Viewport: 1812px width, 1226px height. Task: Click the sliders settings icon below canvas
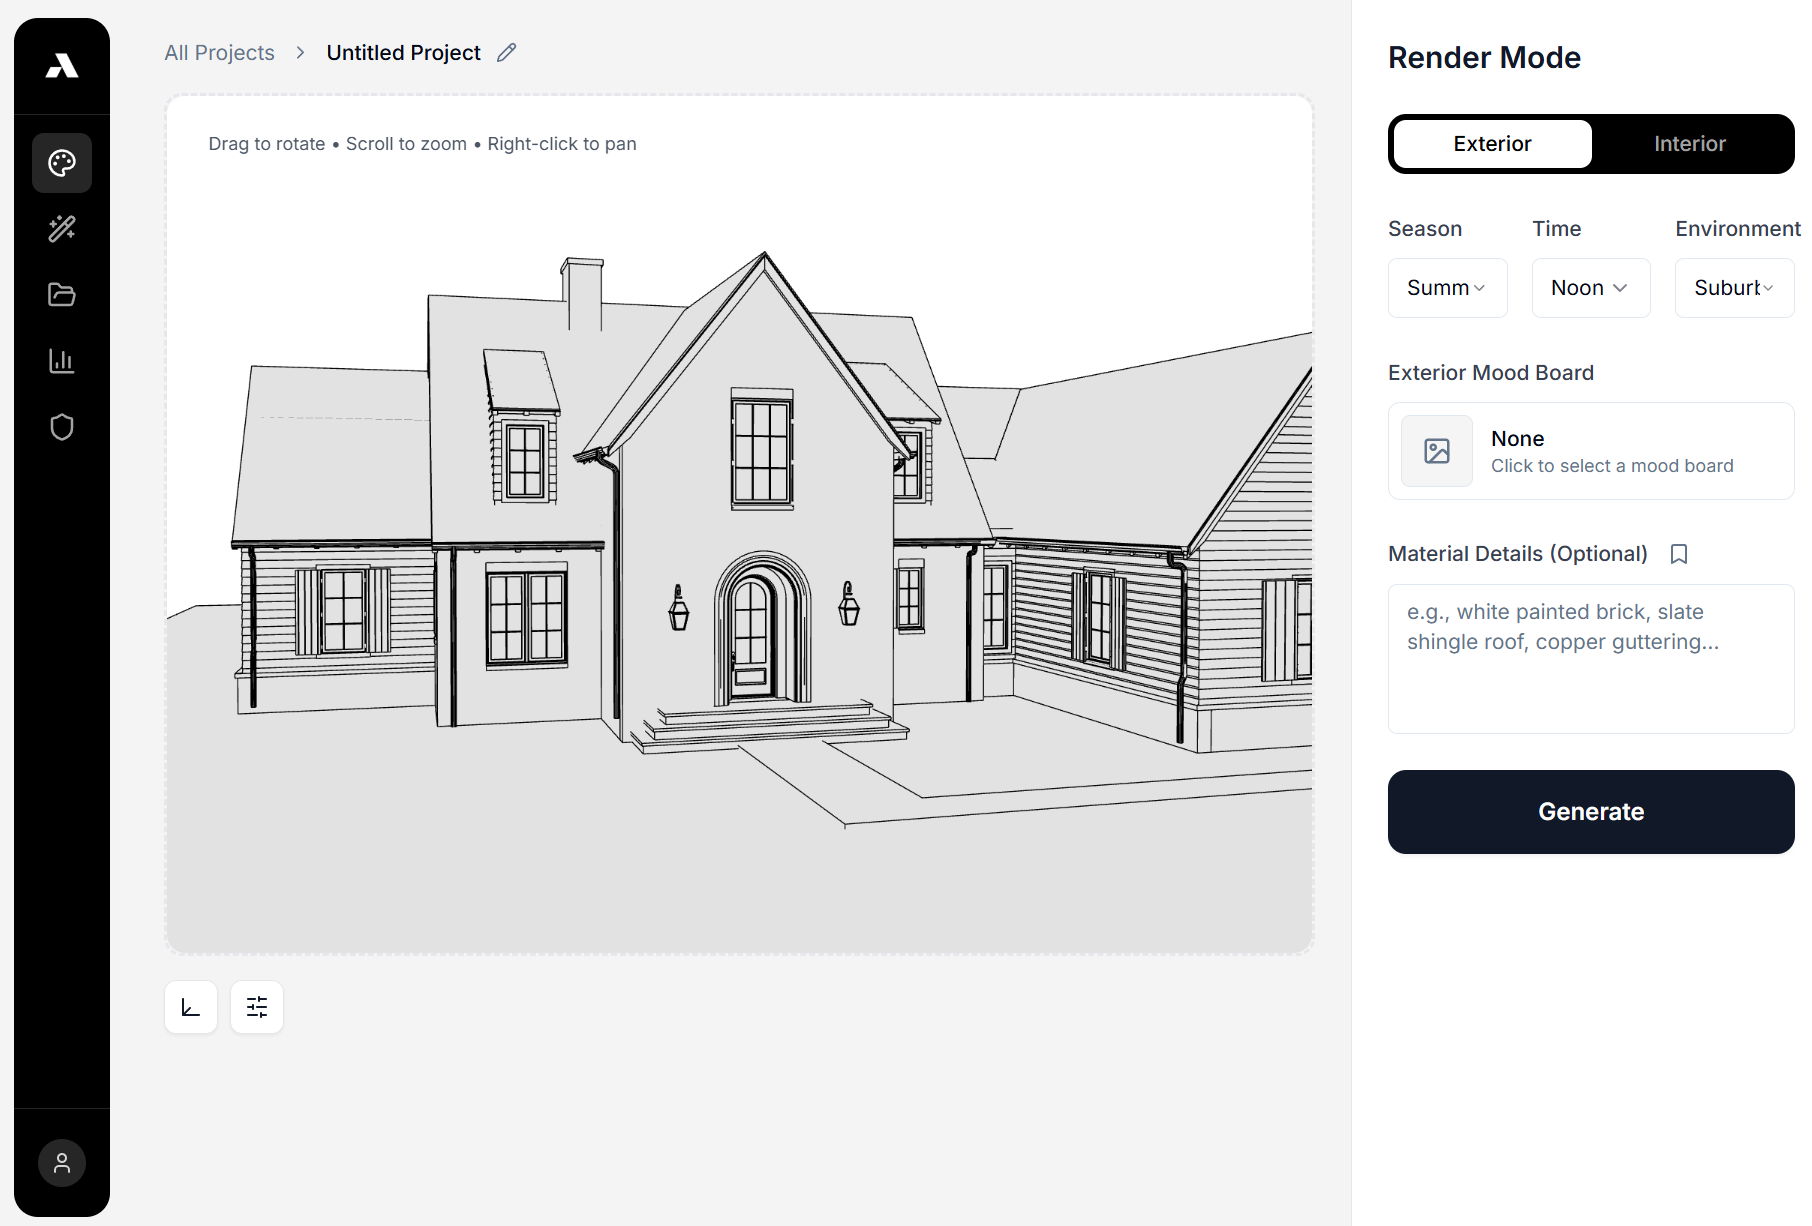256,1007
